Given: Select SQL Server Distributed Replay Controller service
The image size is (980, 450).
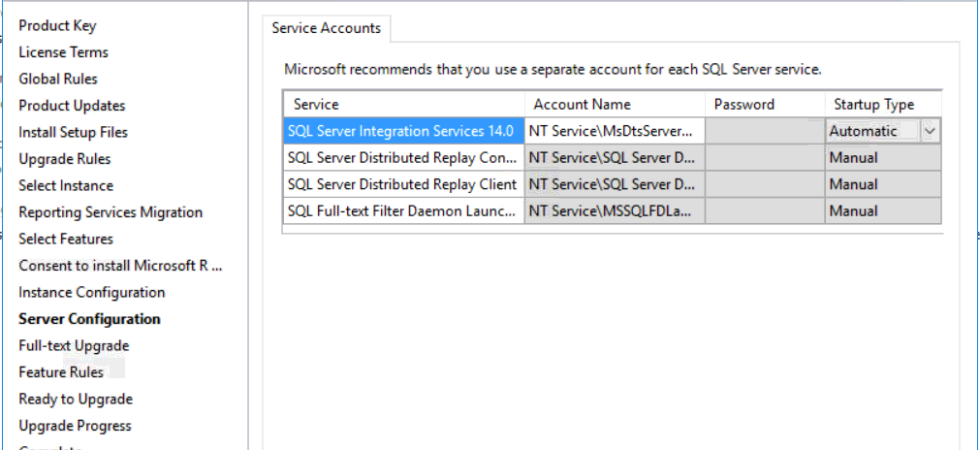Looking at the screenshot, I should (x=402, y=158).
